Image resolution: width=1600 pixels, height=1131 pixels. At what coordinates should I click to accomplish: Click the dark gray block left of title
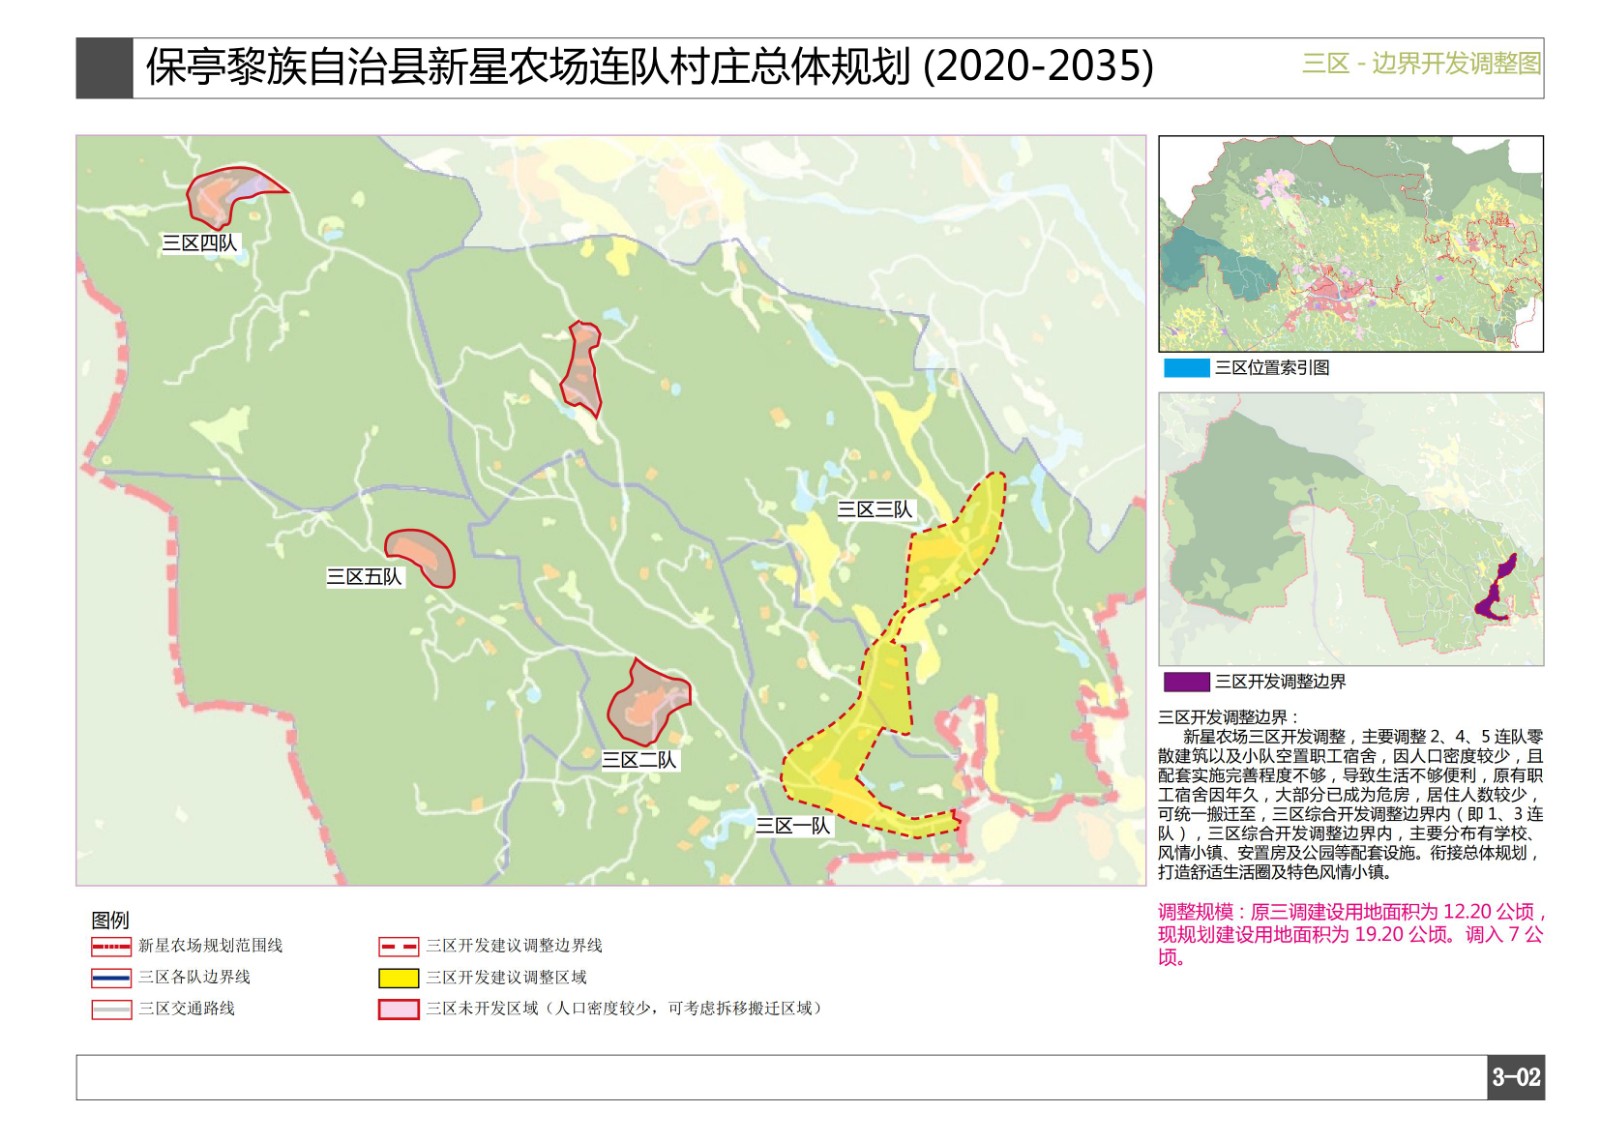[104, 68]
